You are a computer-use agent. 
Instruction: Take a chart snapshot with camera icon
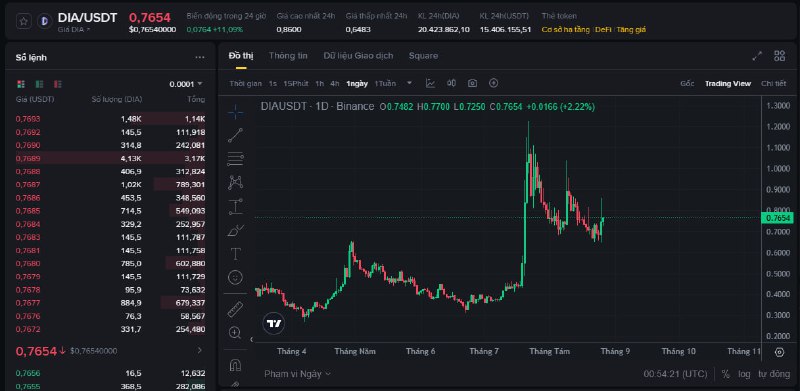pos(472,83)
